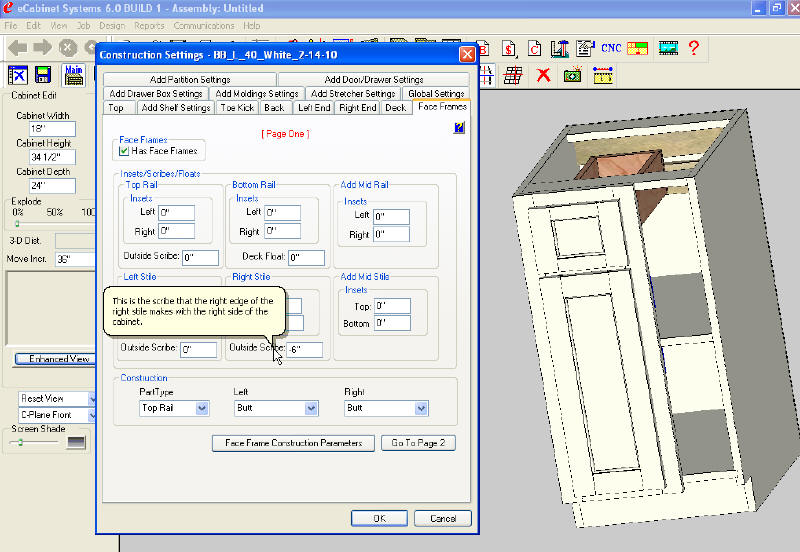Switch to the Add Shelf Settings tab
The image size is (800, 552).
176,108
